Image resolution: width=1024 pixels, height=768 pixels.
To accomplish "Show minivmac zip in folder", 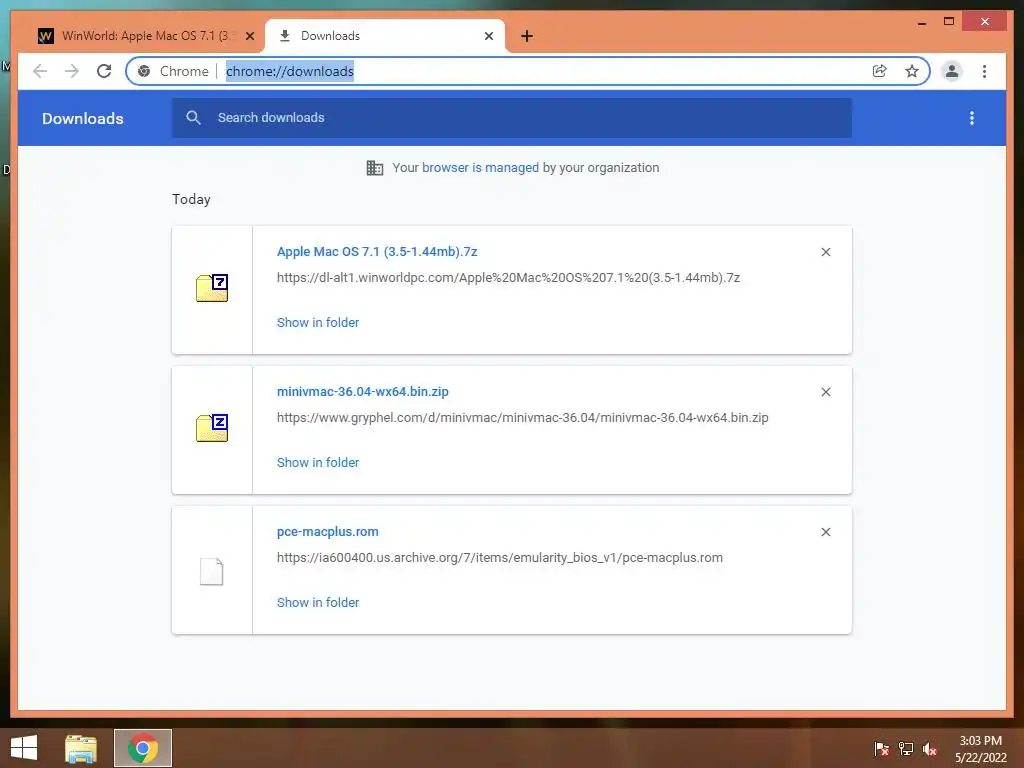I will (317, 462).
